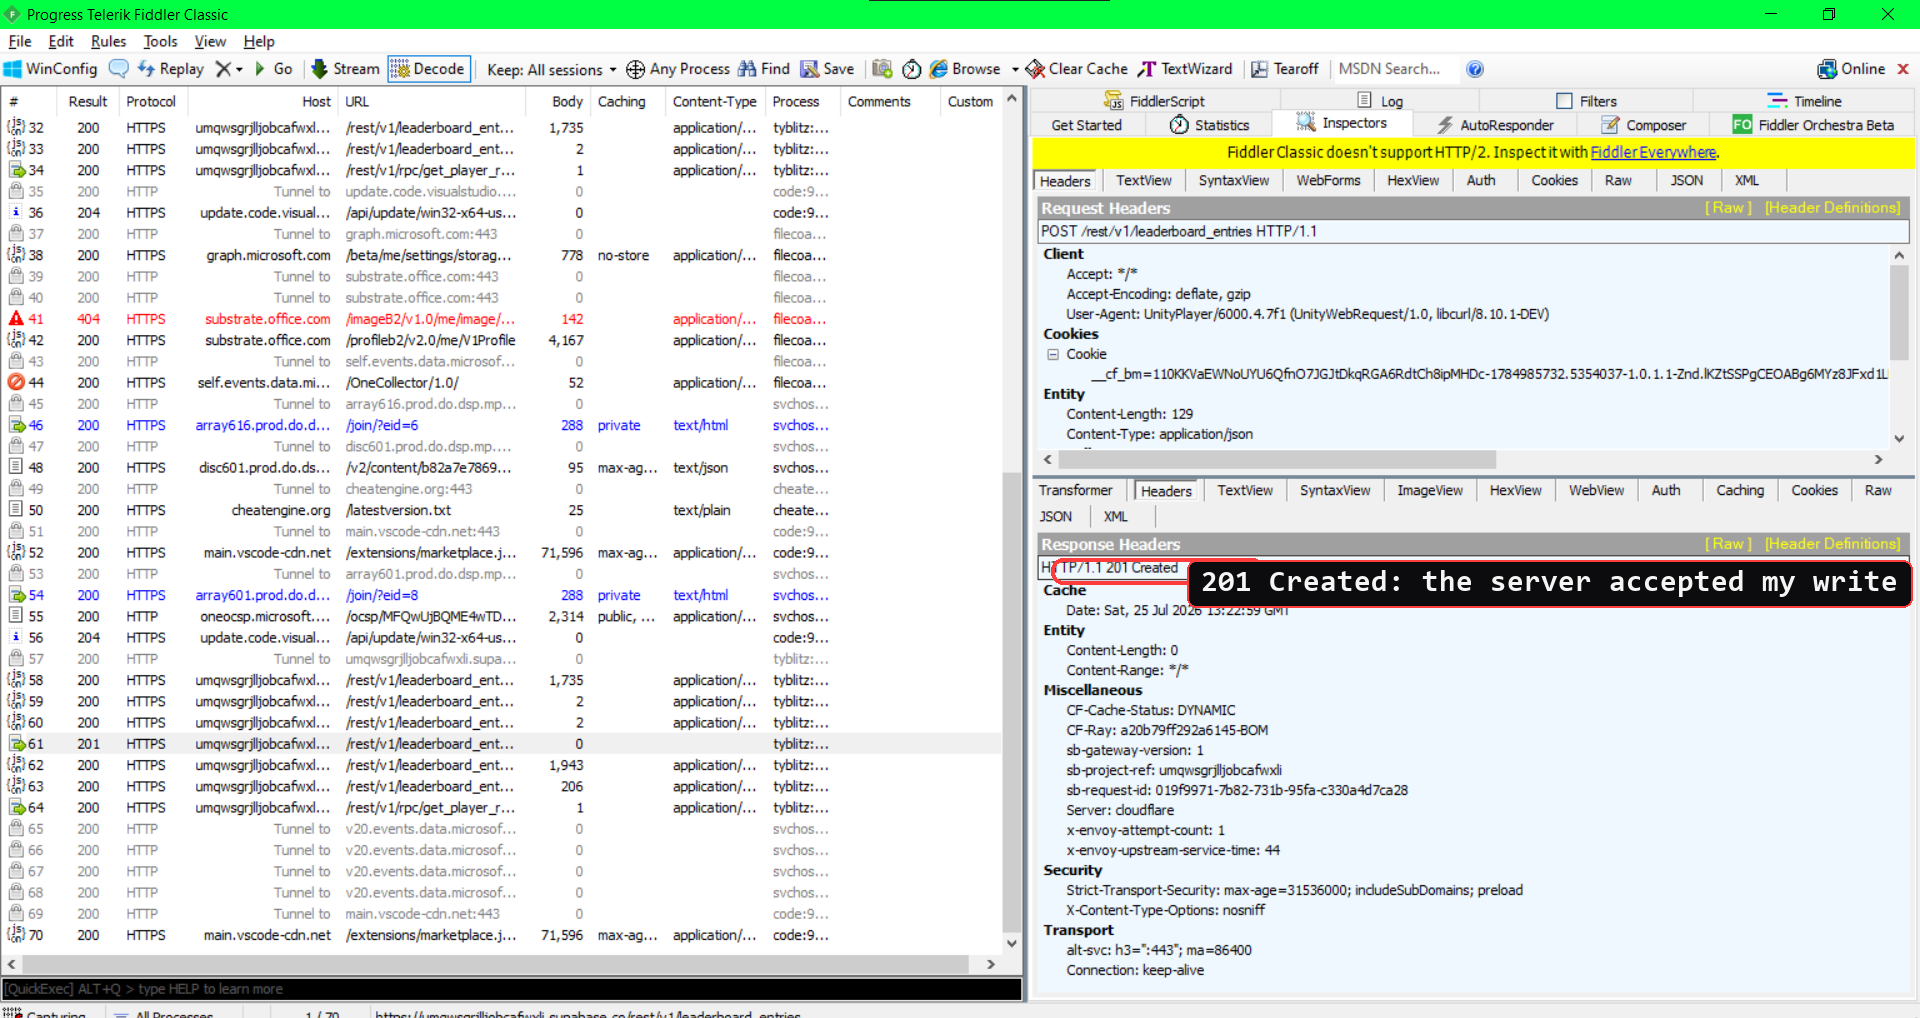Click Request Headers [Raw] link
Screen dimensions: 1920x1018
coord(1728,208)
